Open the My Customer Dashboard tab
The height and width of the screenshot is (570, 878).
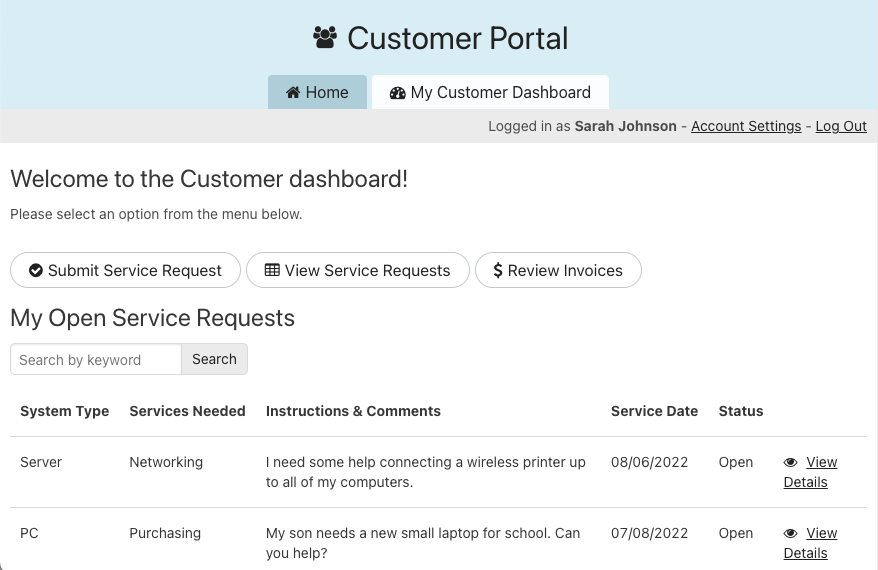(490, 93)
